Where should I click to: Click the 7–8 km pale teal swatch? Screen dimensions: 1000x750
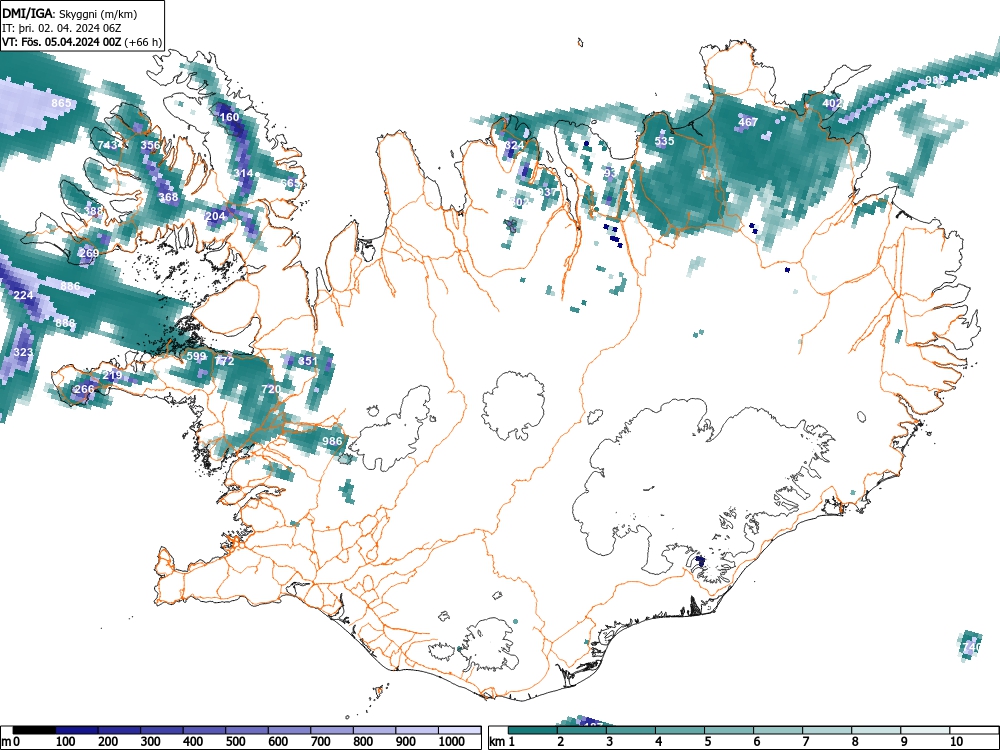[x=827, y=730]
